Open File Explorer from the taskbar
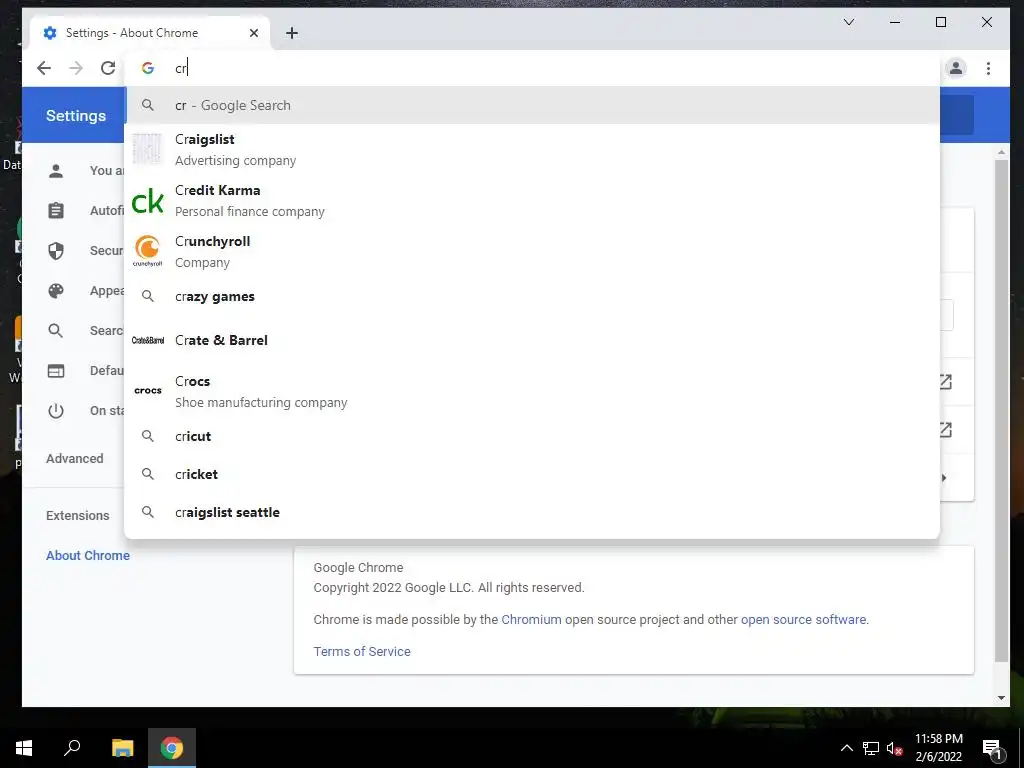Screen dimensions: 1024x768 coord(122,748)
